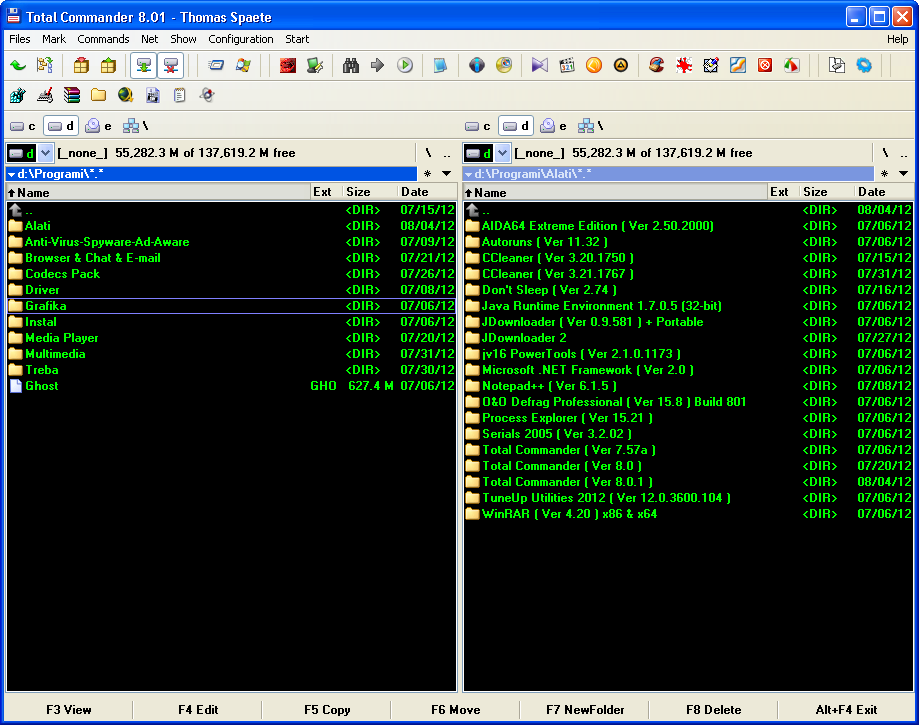The width and height of the screenshot is (919, 725).
Task: Toggle the FTP disconnect toolbar button
Action: tap(171, 65)
